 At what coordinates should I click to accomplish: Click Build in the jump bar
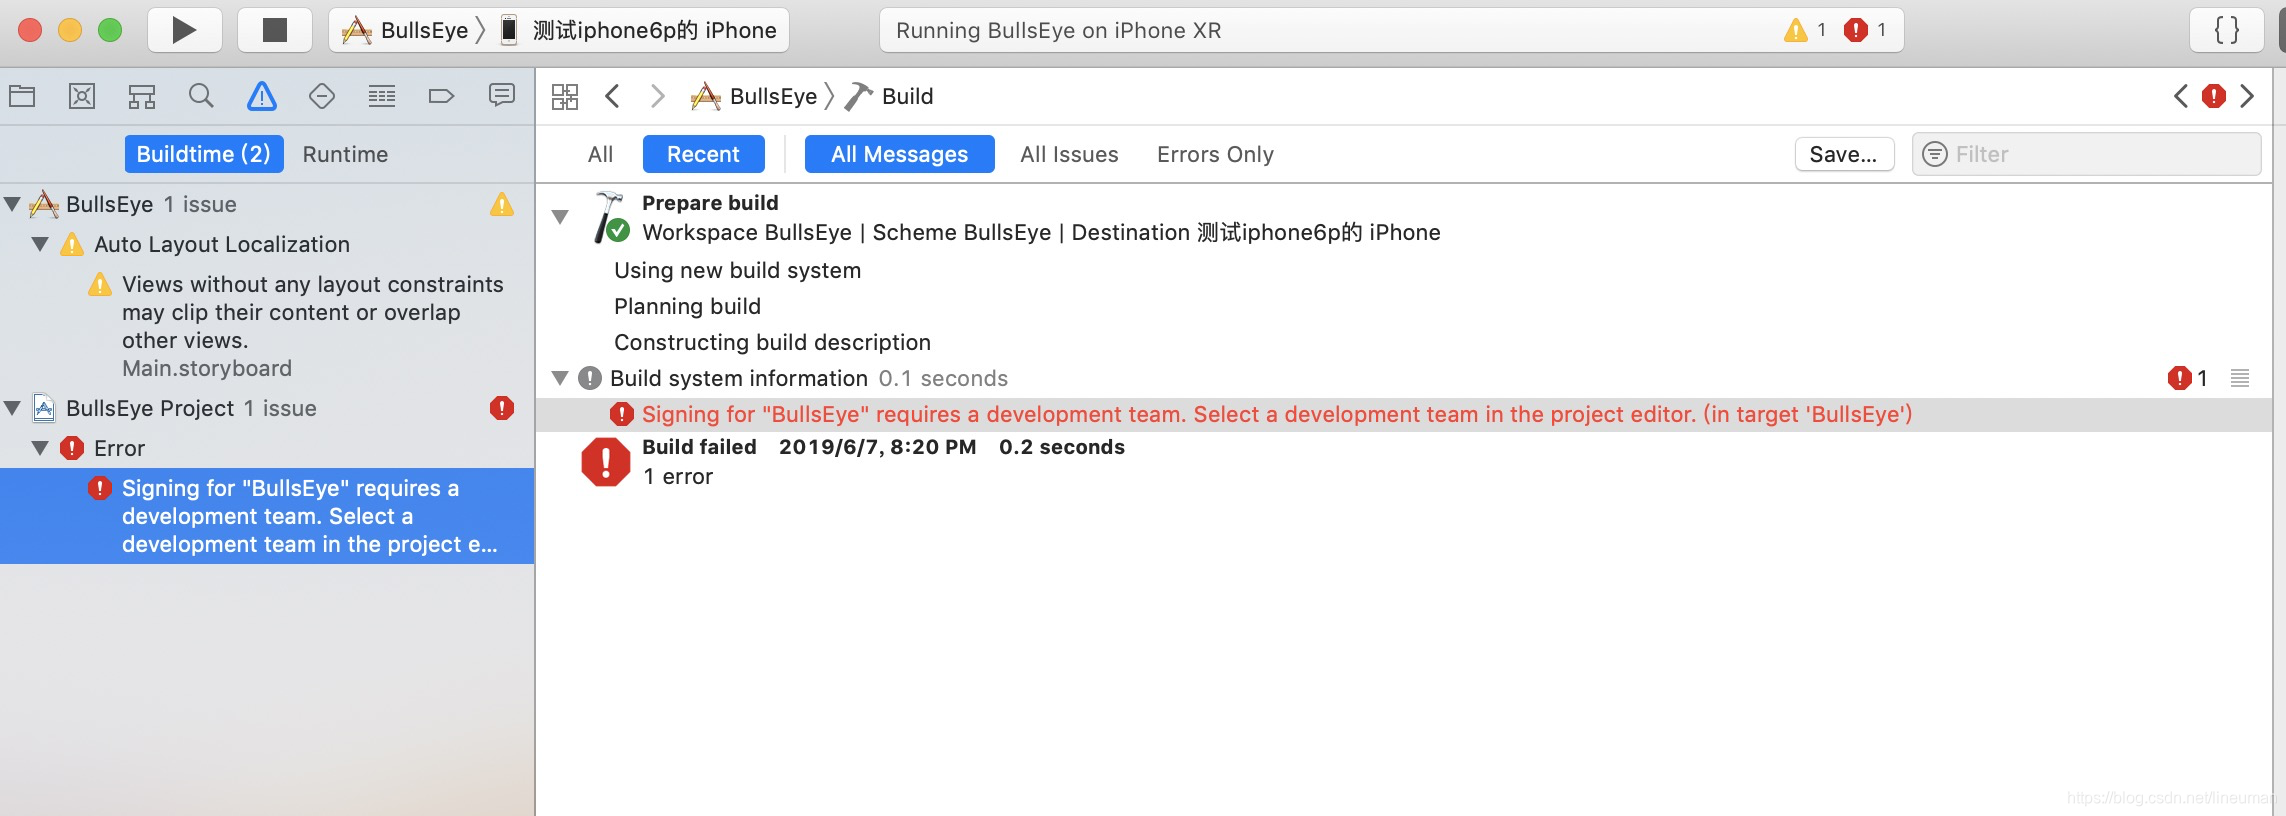[889, 96]
